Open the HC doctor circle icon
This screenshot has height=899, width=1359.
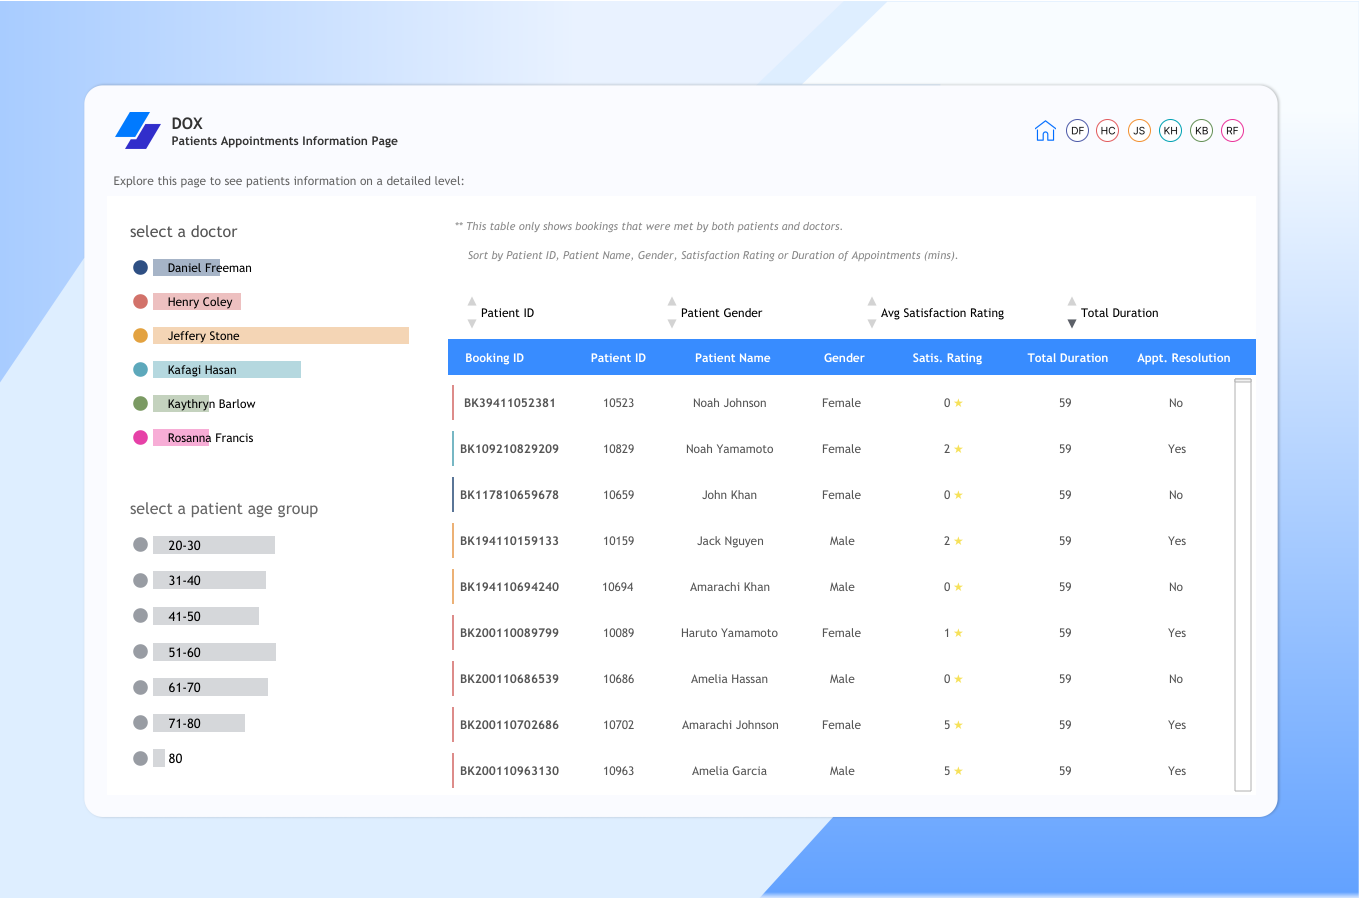[x=1108, y=131]
